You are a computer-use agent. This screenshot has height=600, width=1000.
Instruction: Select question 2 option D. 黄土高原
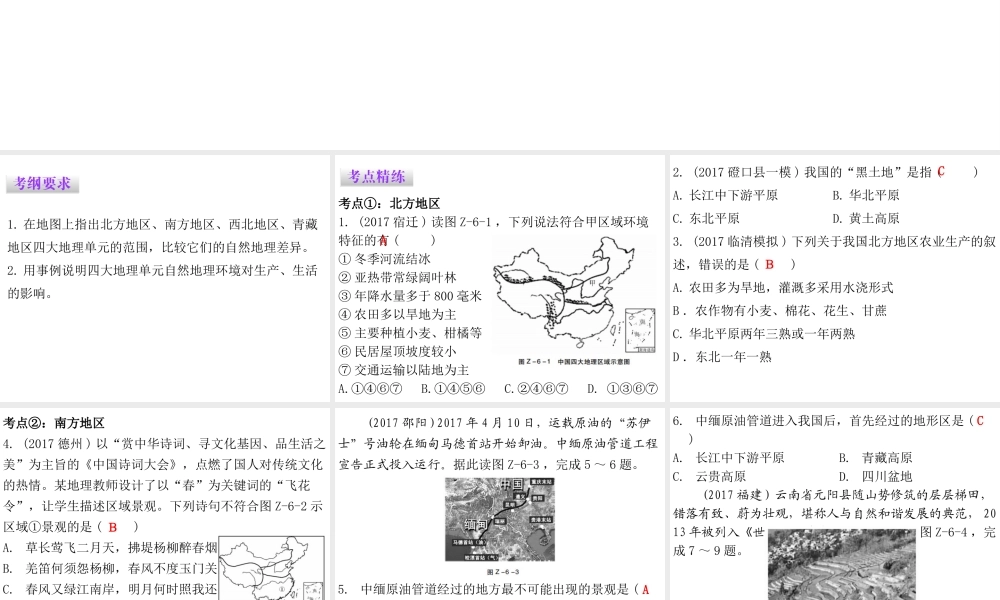point(865,218)
